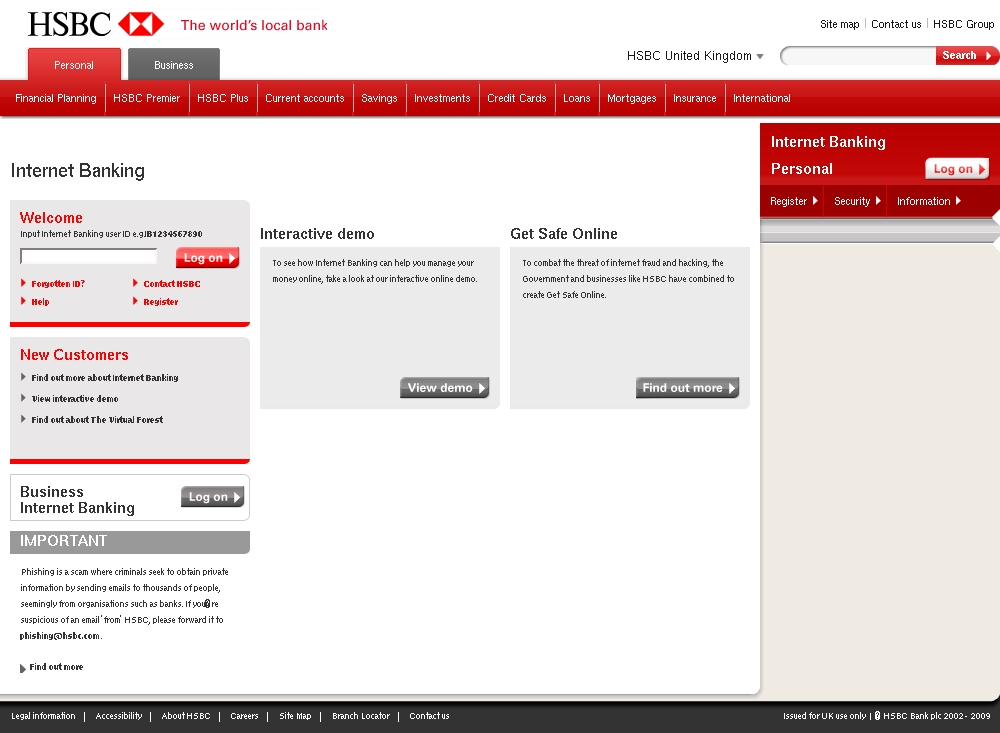The width and height of the screenshot is (1000, 733).
Task: Open the HSBC United Kingdom country dropdown
Action: coord(695,56)
